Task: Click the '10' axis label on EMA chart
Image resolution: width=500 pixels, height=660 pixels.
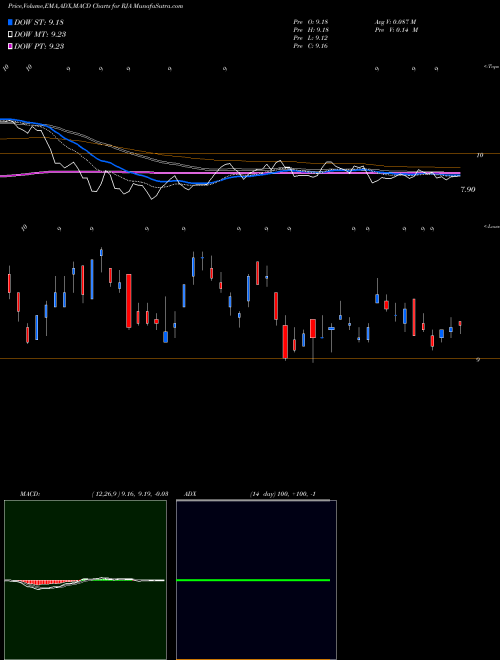Action: [x=479, y=155]
